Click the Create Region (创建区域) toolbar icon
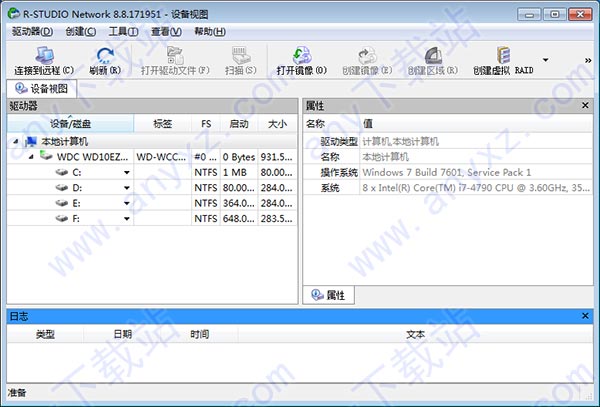Image resolution: width=600 pixels, height=407 pixels. click(x=433, y=55)
